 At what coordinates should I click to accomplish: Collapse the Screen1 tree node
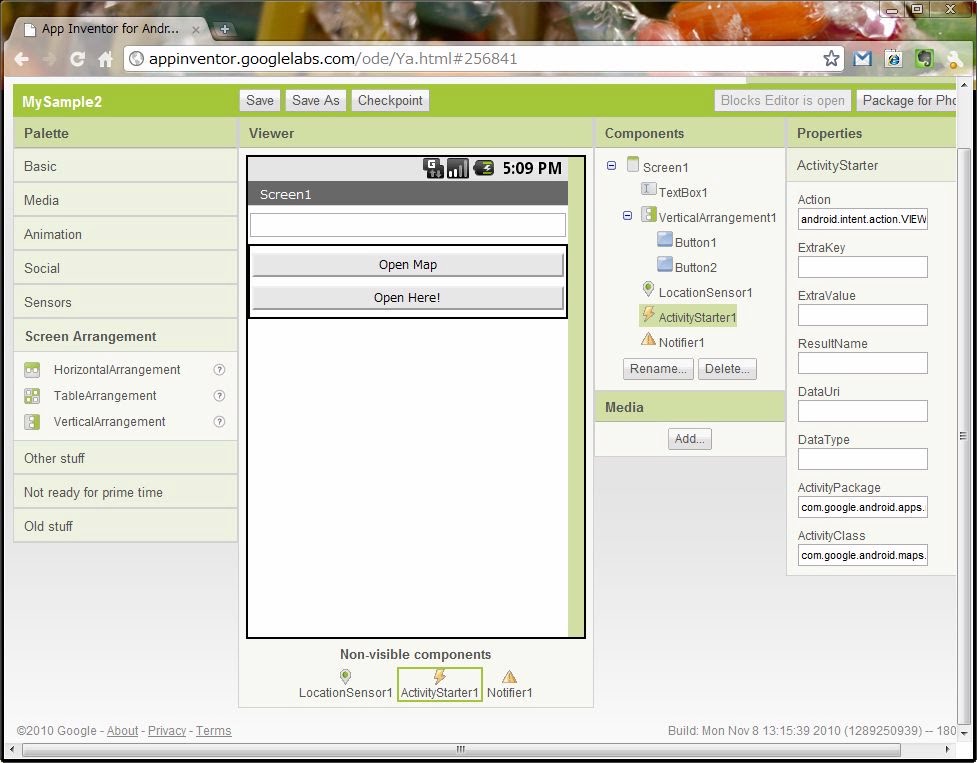(611, 166)
